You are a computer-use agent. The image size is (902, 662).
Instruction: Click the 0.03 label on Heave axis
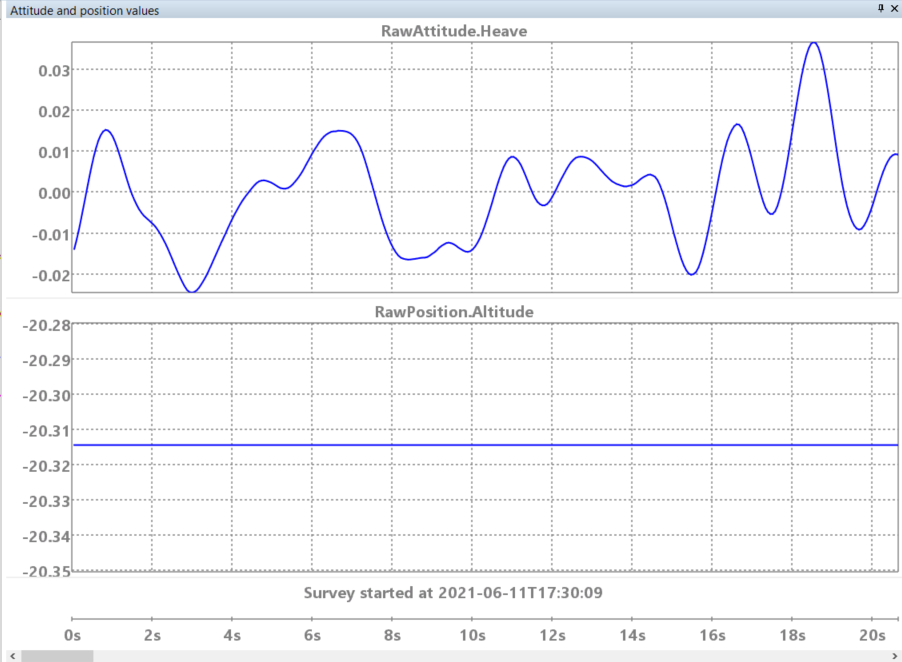click(54, 71)
